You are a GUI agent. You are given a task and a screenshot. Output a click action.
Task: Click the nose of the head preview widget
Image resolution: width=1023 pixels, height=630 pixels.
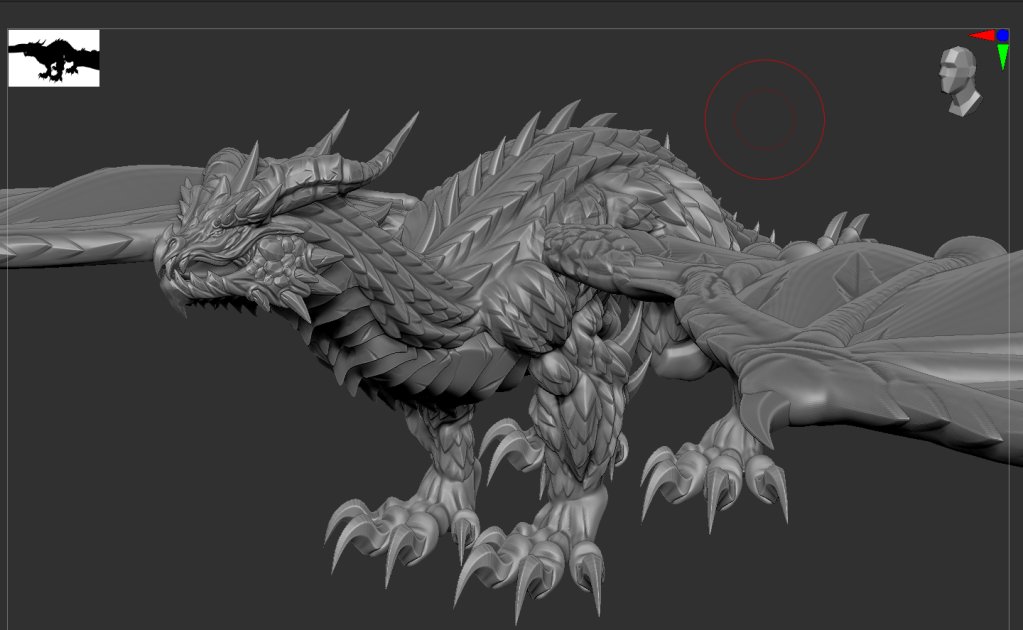coord(940,74)
